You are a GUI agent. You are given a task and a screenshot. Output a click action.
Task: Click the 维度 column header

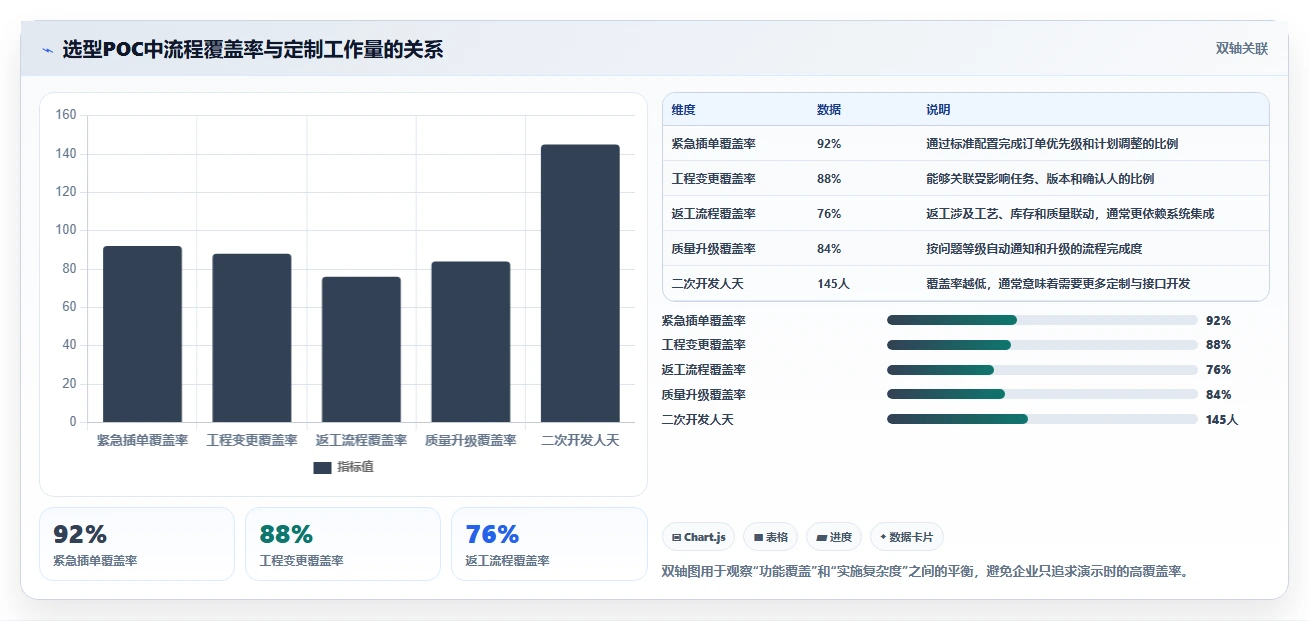tap(684, 110)
